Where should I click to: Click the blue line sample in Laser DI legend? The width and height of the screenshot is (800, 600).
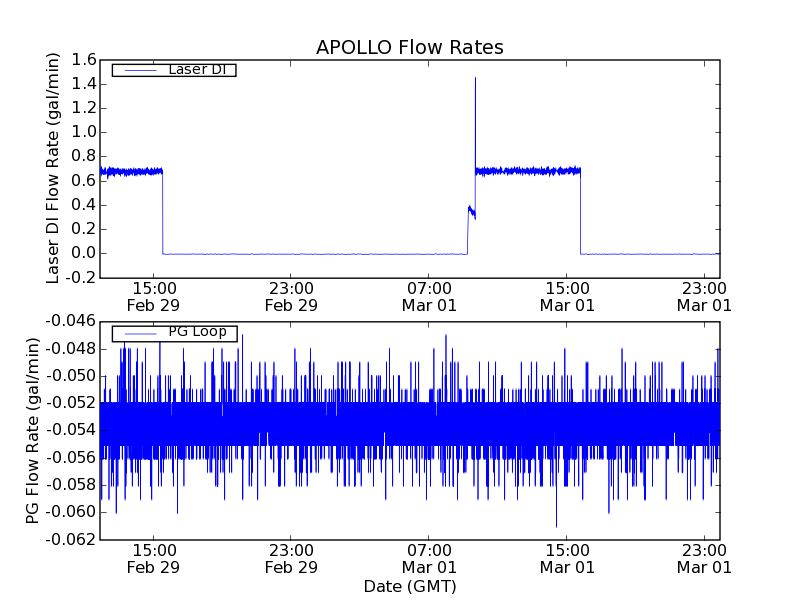point(141,70)
